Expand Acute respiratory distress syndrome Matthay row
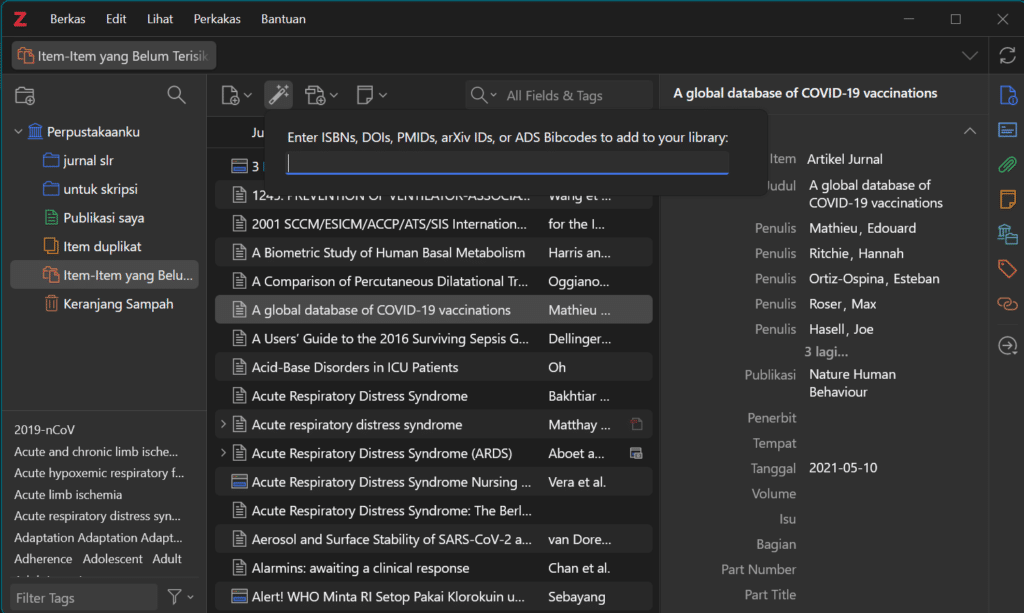 coord(223,424)
